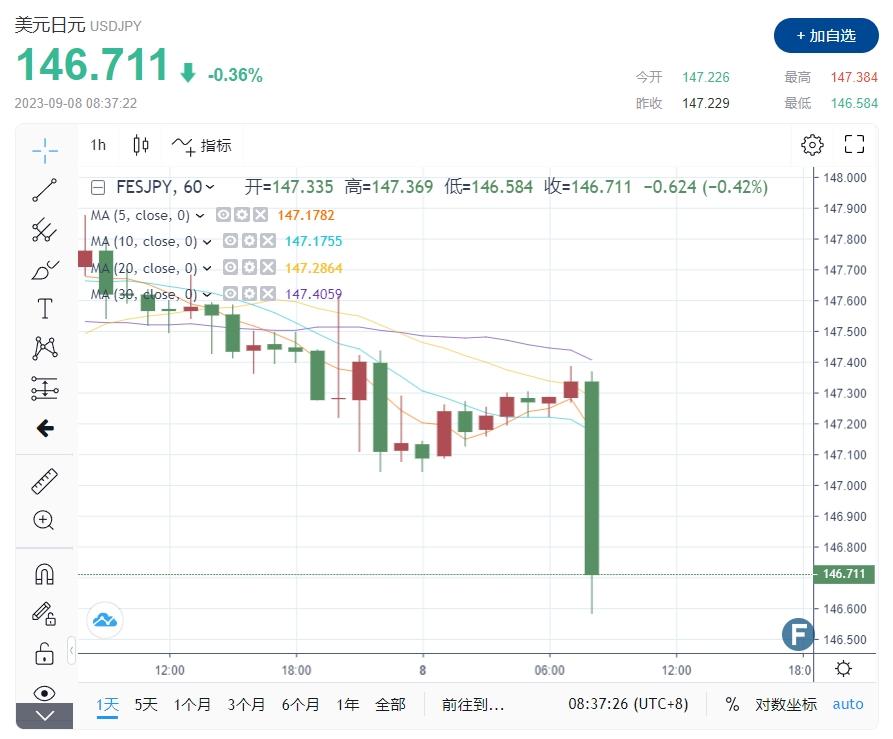Toggle the auto scale option

(848, 704)
